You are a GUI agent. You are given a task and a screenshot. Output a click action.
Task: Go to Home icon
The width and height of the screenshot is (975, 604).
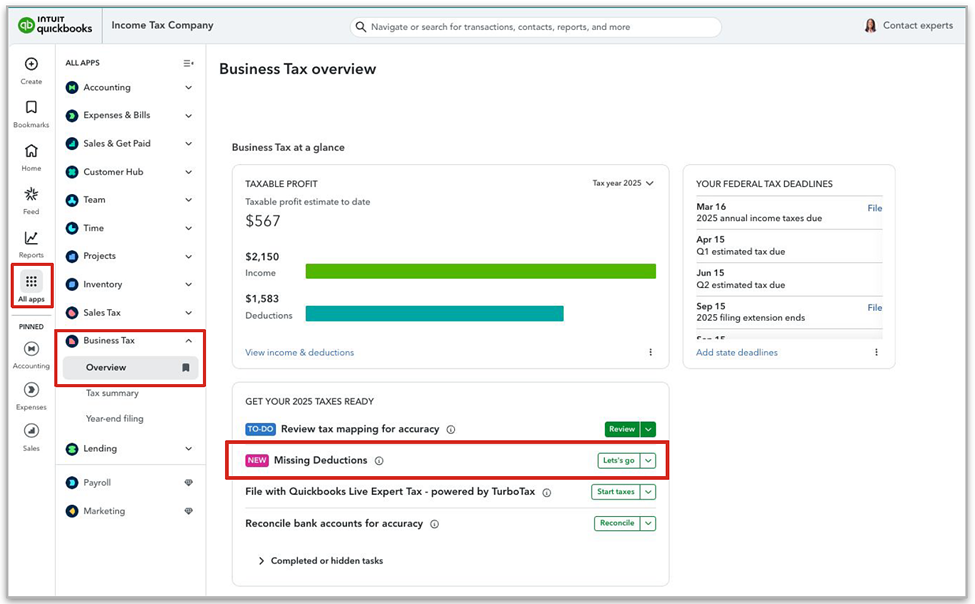coord(31,151)
